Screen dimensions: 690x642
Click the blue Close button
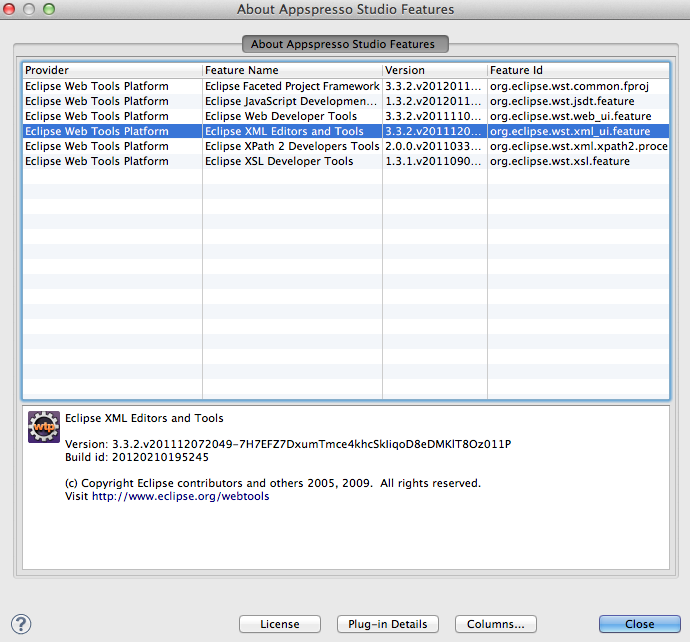pyautogui.click(x=639, y=624)
